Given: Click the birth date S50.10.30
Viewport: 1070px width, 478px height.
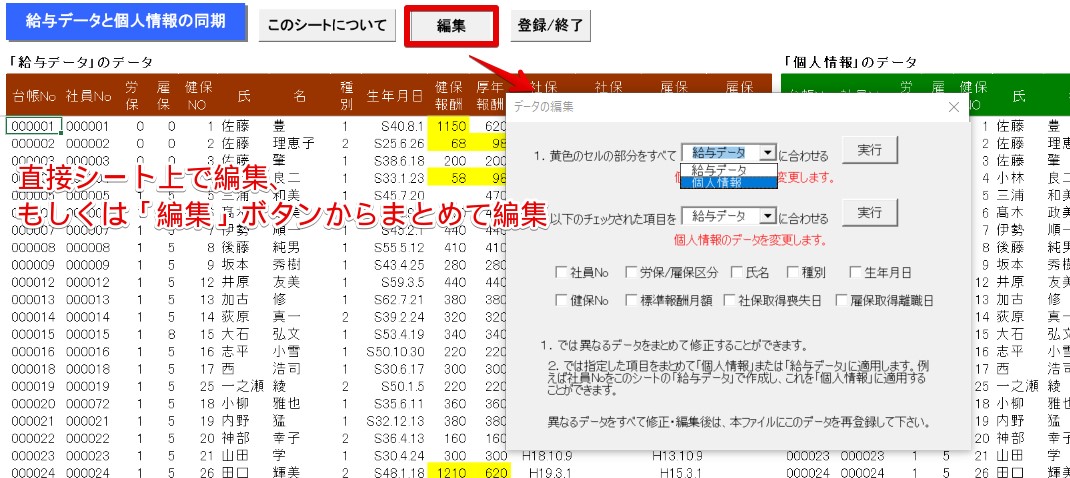Looking at the screenshot, I should tap(396, 351).
